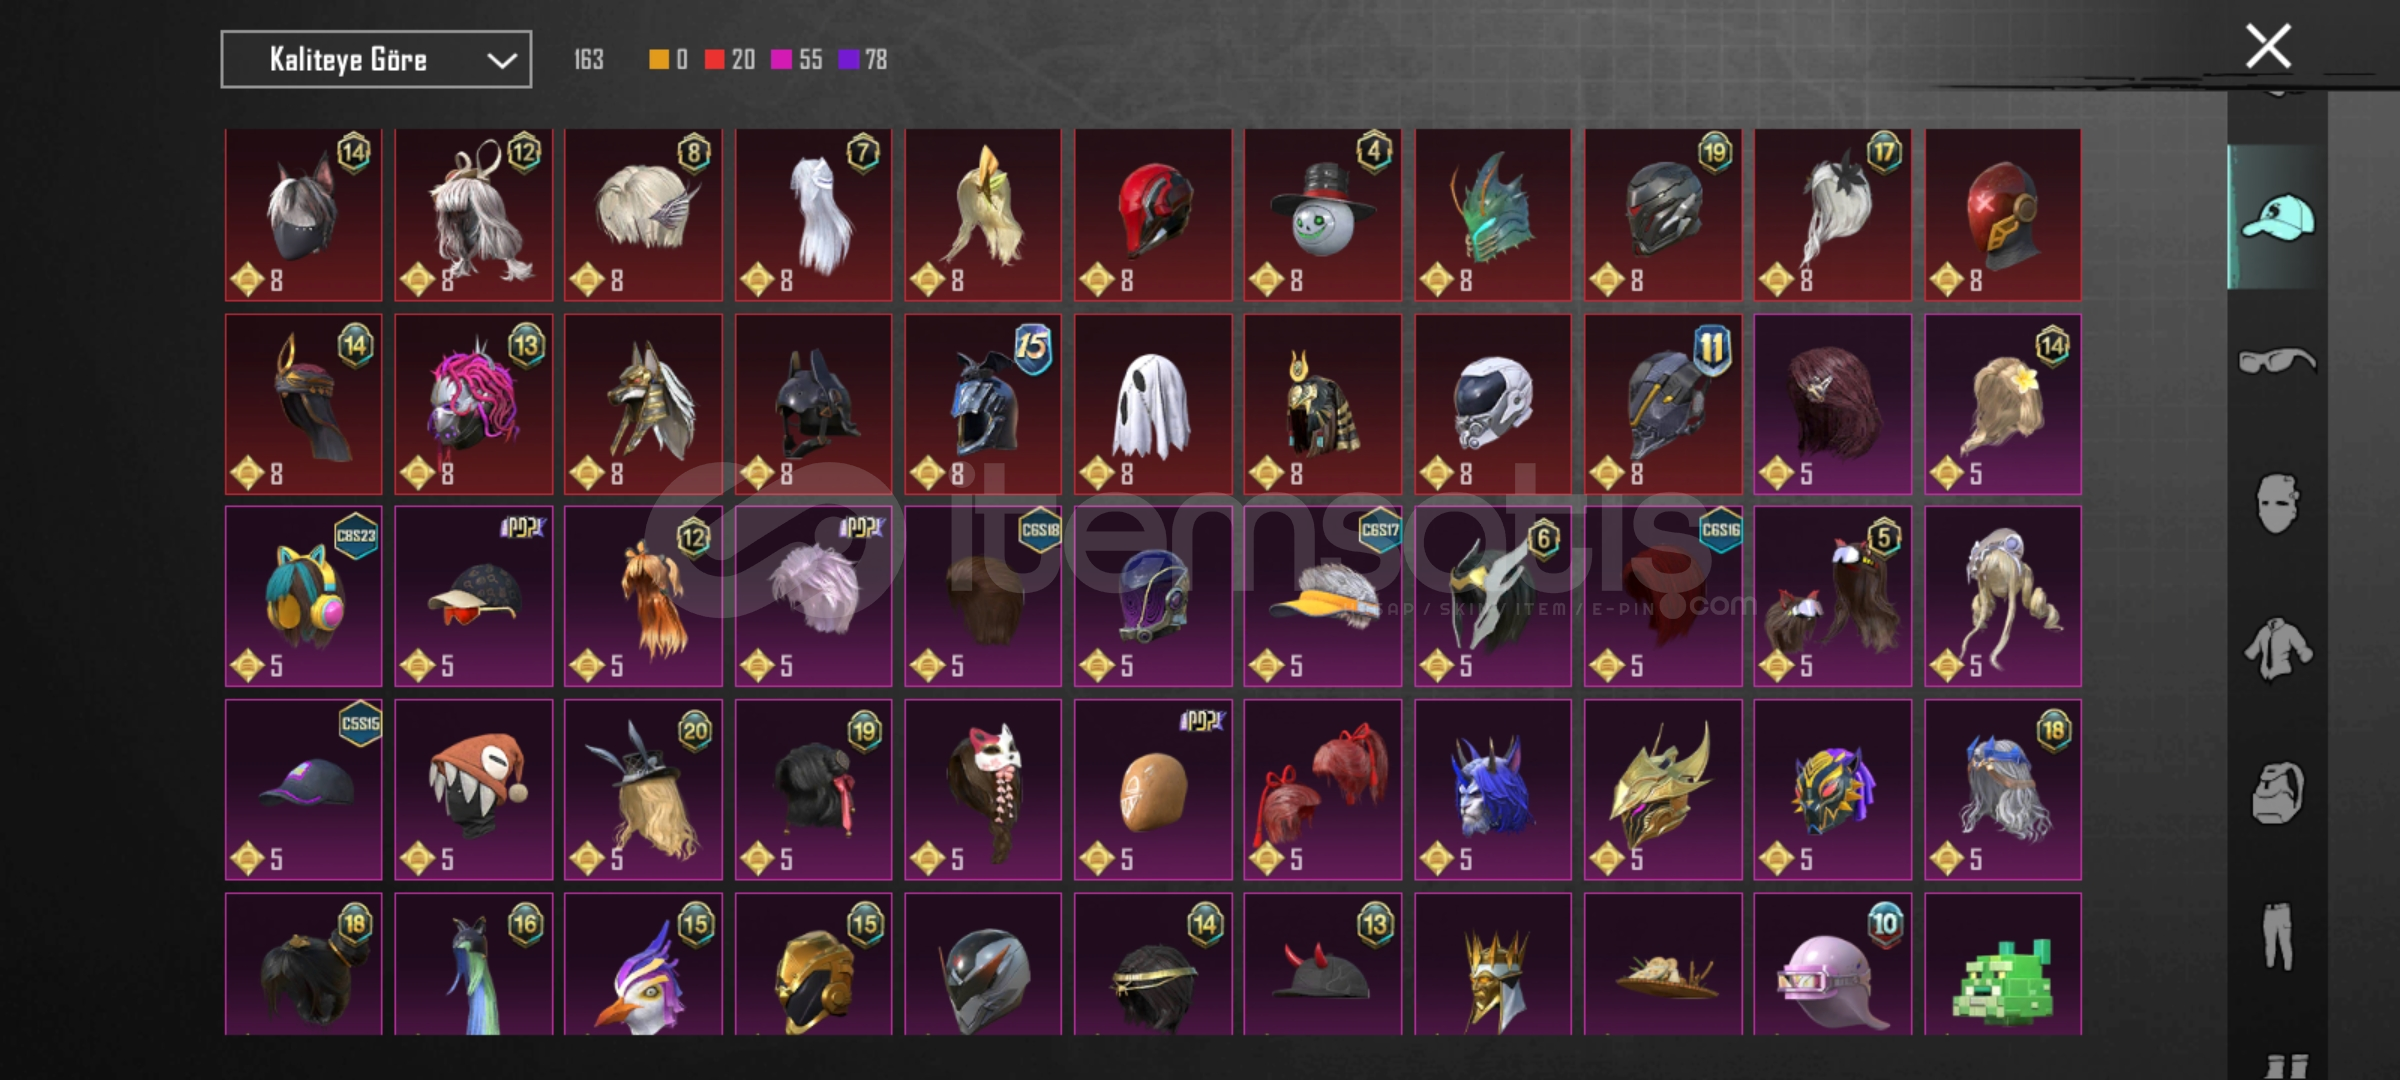The height and width of the screenshot is (1080, 2400).
Task: Open the backpack category icon
Action: tap(2277, 793)
